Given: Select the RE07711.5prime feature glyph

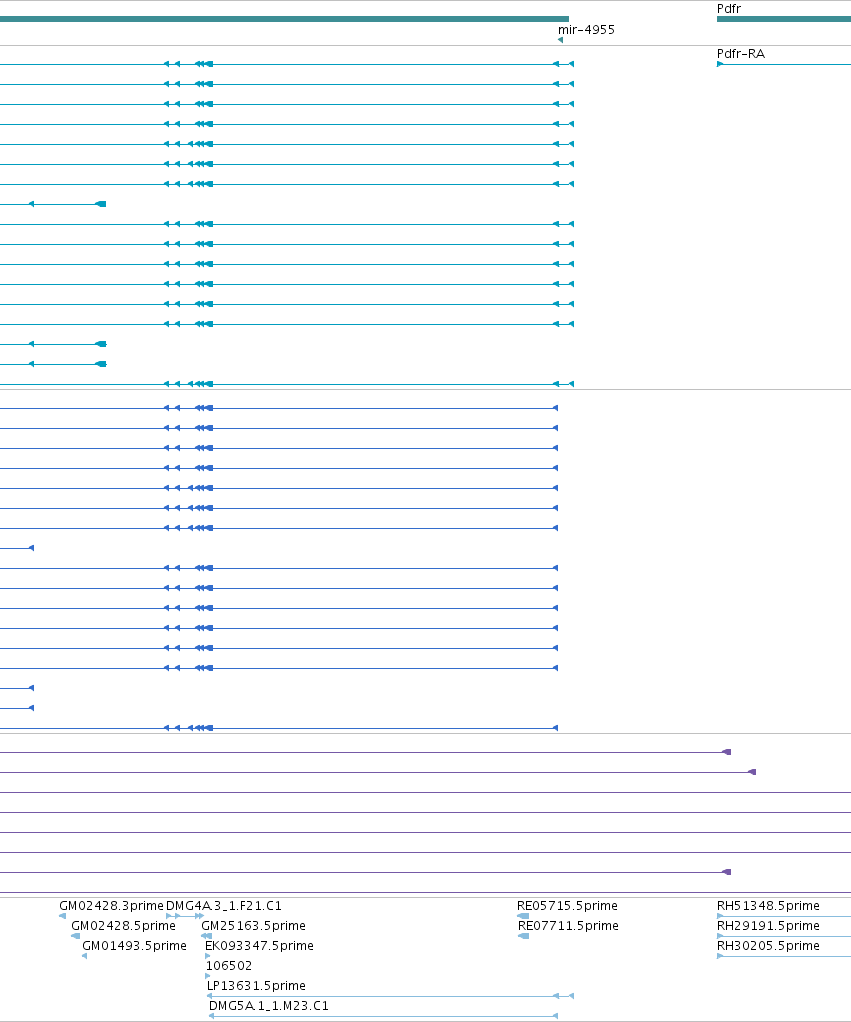Looking at the screenshot, I should click(x=523, y=936).
